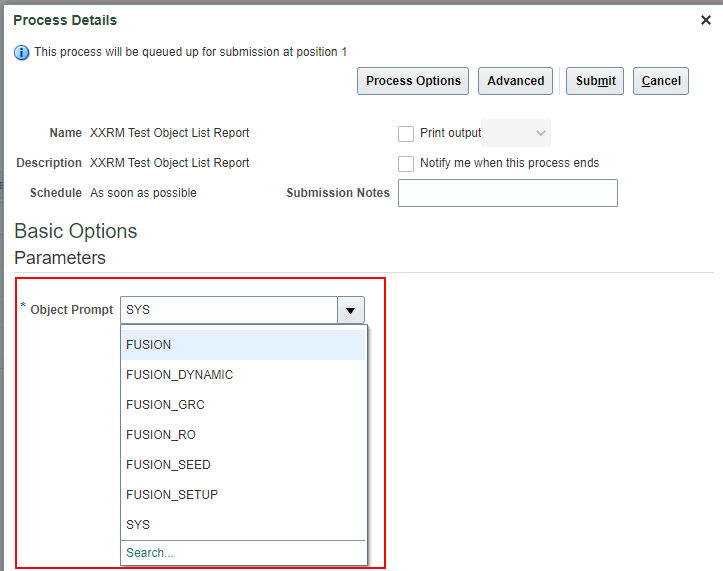Open Advanced options
This screenshot has width=723, height=571.
516,81
